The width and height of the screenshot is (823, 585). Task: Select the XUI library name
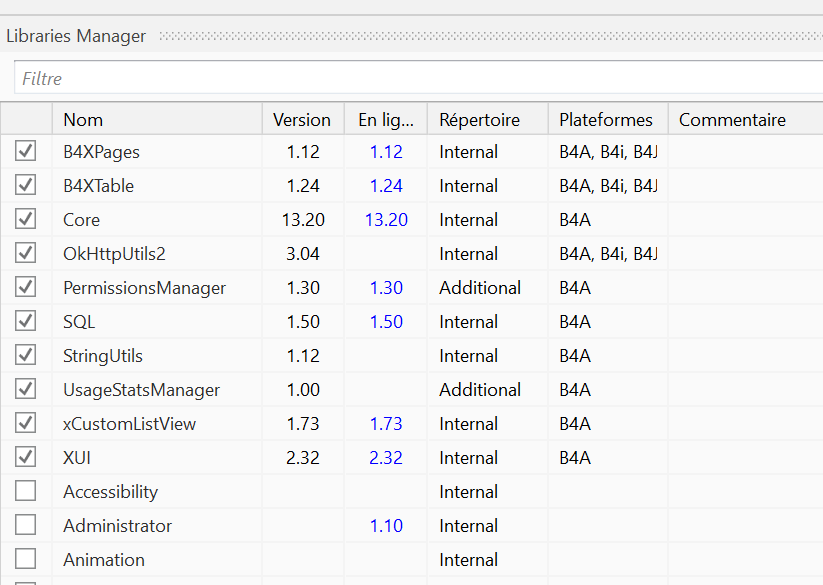coord(77,458)
